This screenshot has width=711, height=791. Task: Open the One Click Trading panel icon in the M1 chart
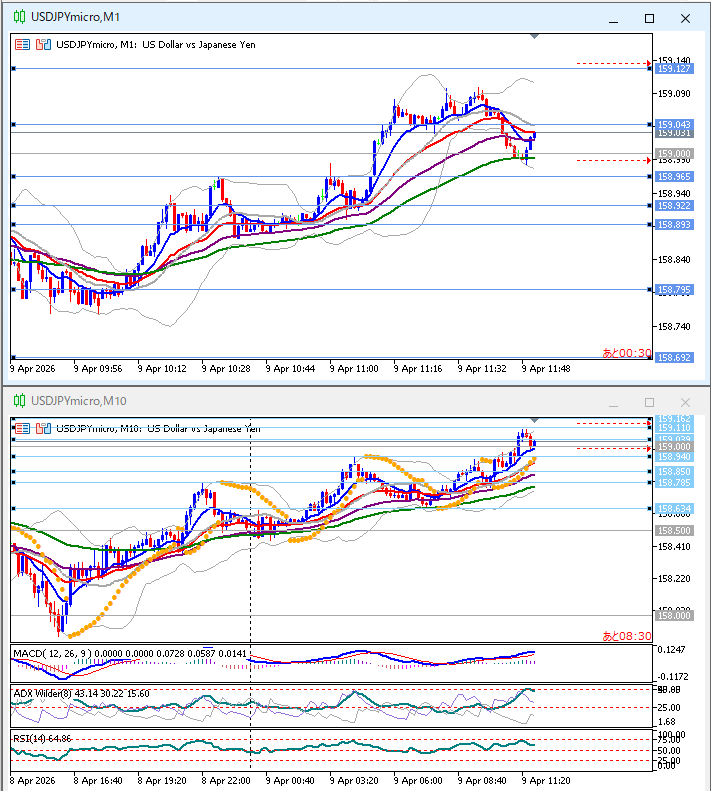coord(43,44)
